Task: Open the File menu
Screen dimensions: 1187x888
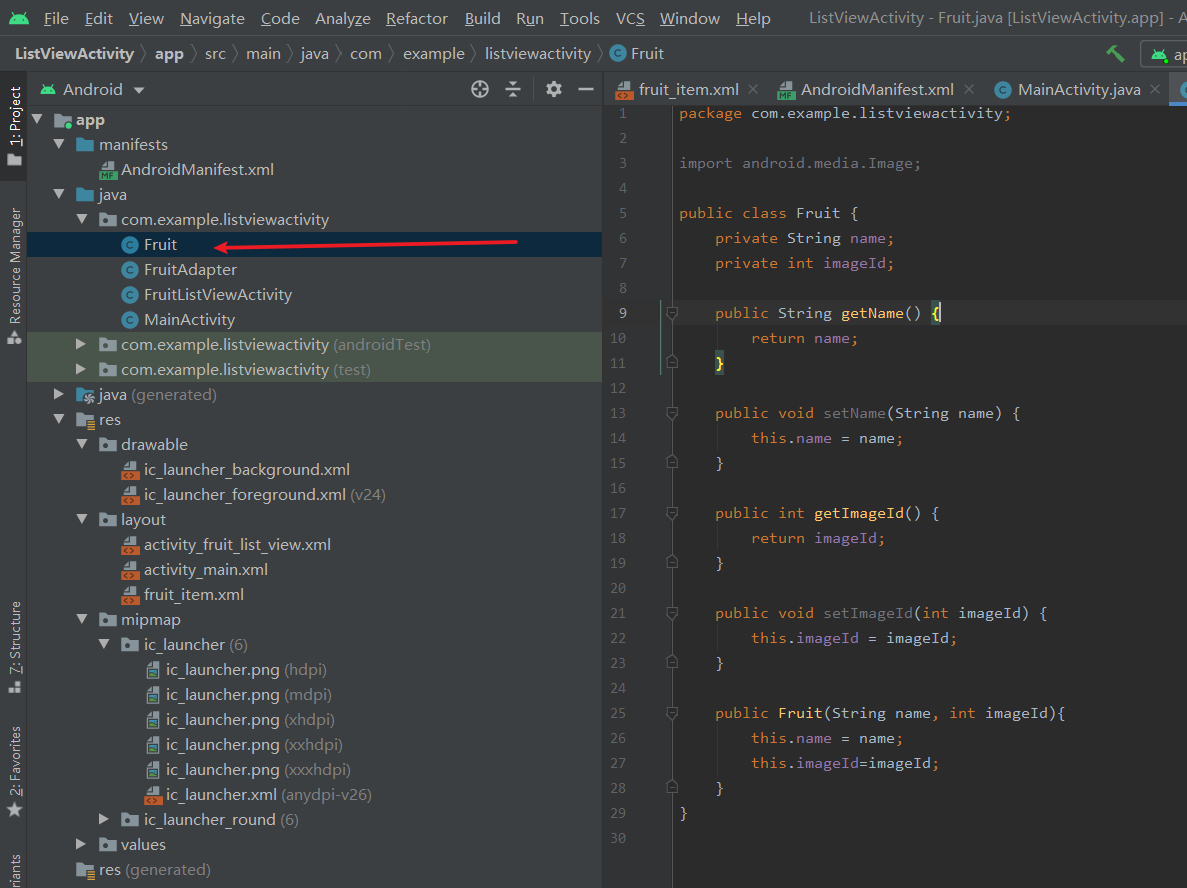Action: [x=56, y=18]
